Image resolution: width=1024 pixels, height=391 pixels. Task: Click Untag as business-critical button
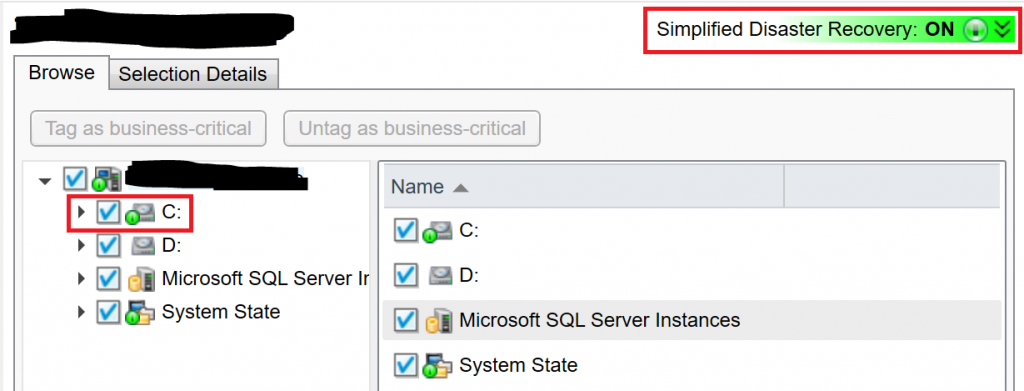[412, 129]
